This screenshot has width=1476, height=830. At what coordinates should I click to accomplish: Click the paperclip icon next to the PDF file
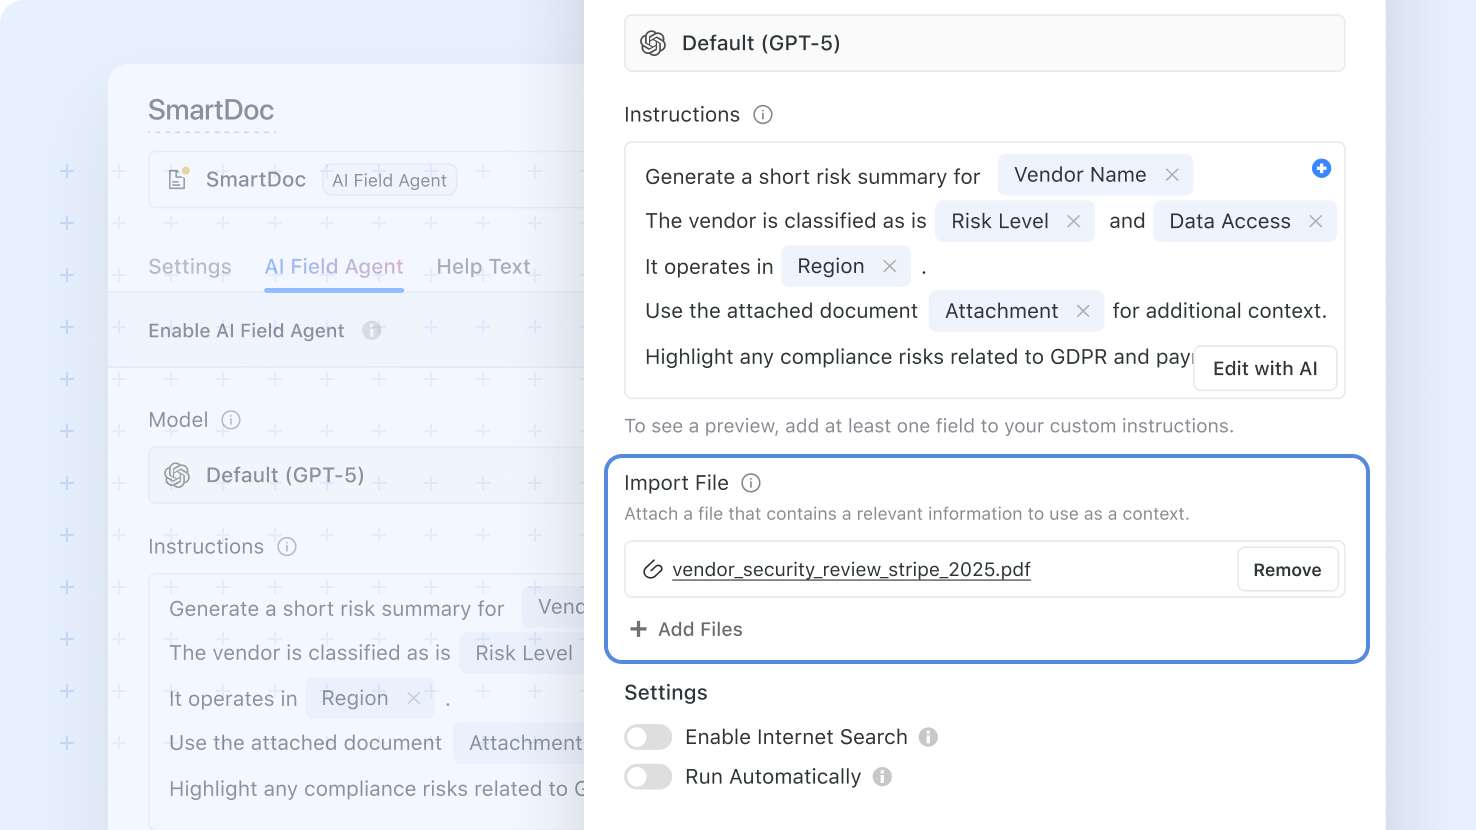point(653,569)
